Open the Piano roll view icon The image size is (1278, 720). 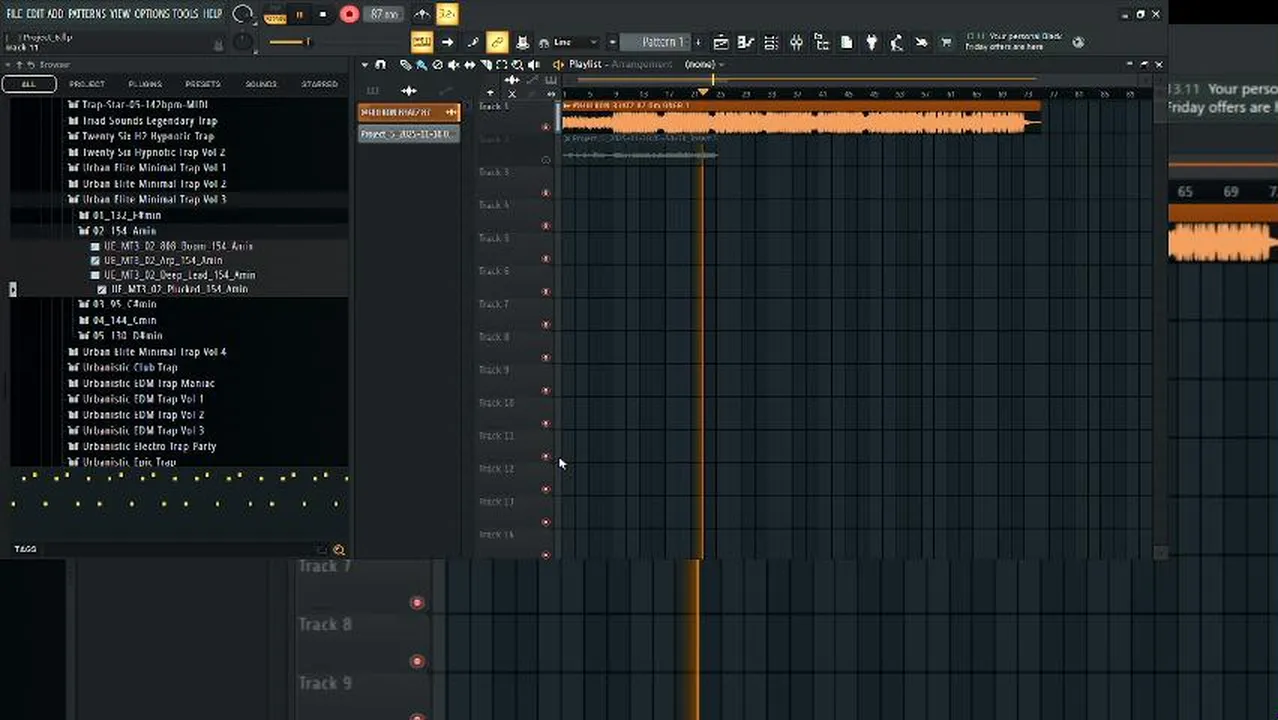pyautogui.click(x=745, y=42)
